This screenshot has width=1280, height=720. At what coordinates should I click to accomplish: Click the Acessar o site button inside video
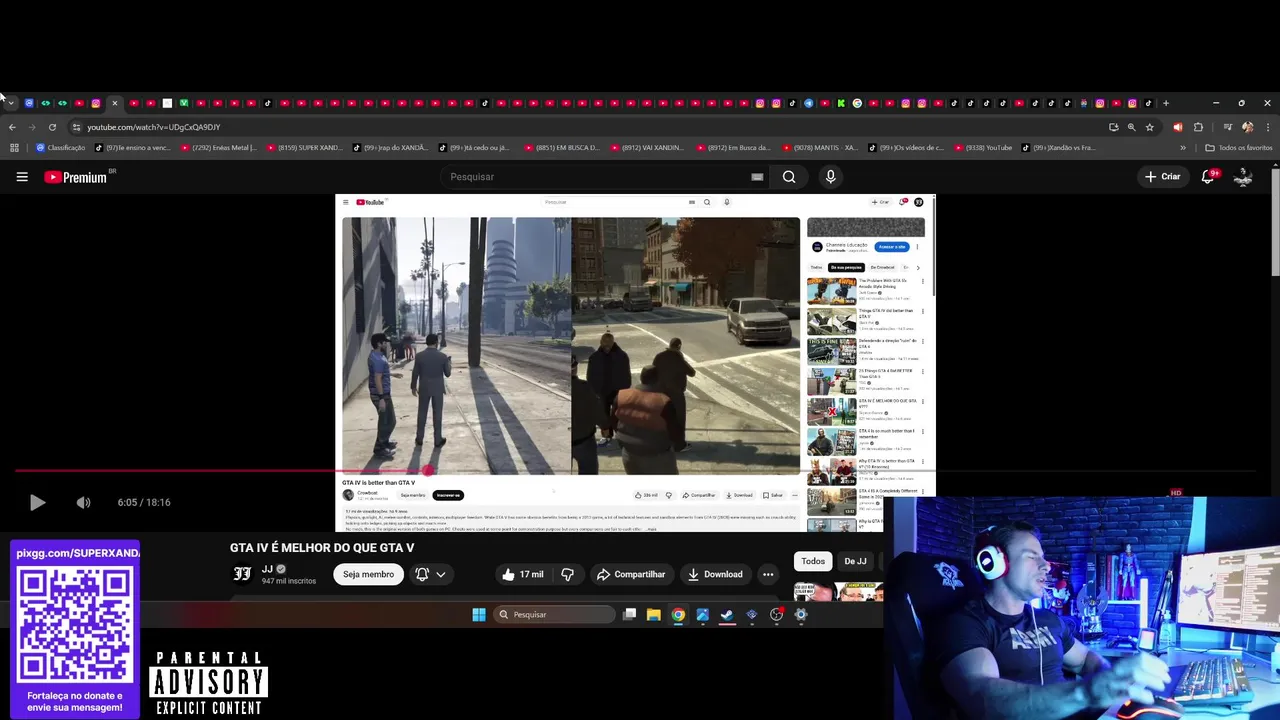(892, 247)
